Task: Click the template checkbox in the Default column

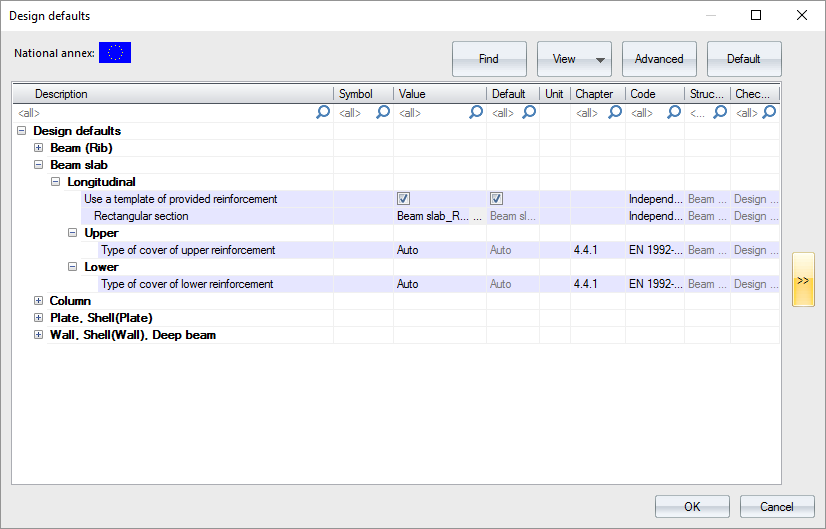Action: 496,199
